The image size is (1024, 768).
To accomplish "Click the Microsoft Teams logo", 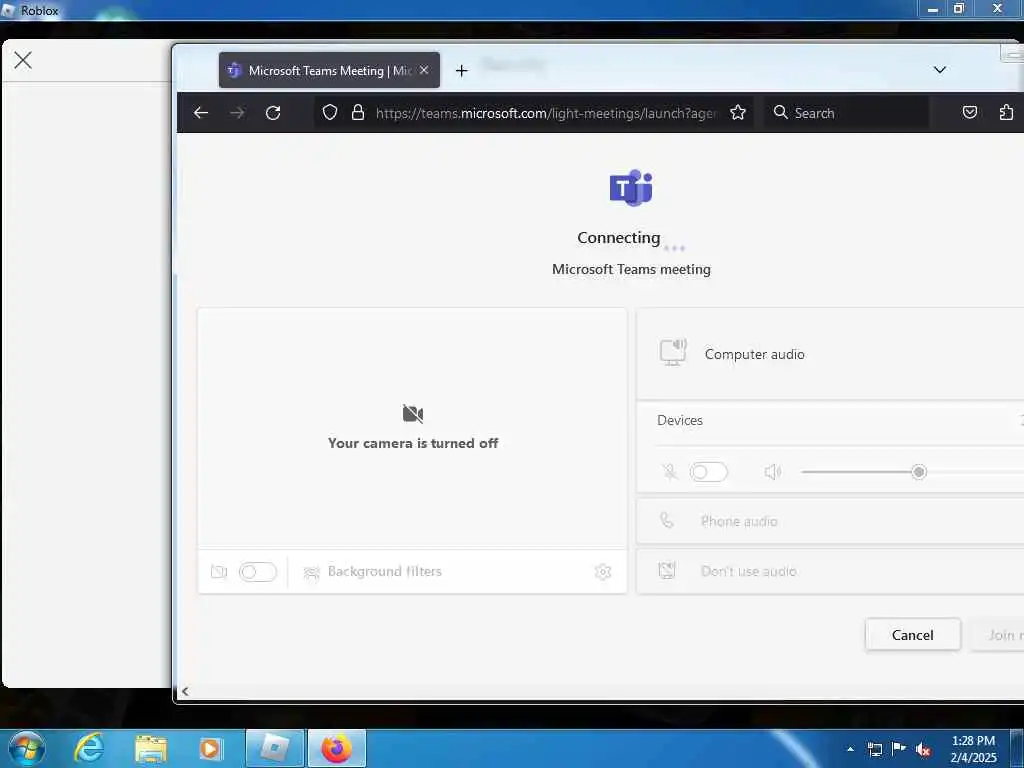I will [x=631, y=188].
